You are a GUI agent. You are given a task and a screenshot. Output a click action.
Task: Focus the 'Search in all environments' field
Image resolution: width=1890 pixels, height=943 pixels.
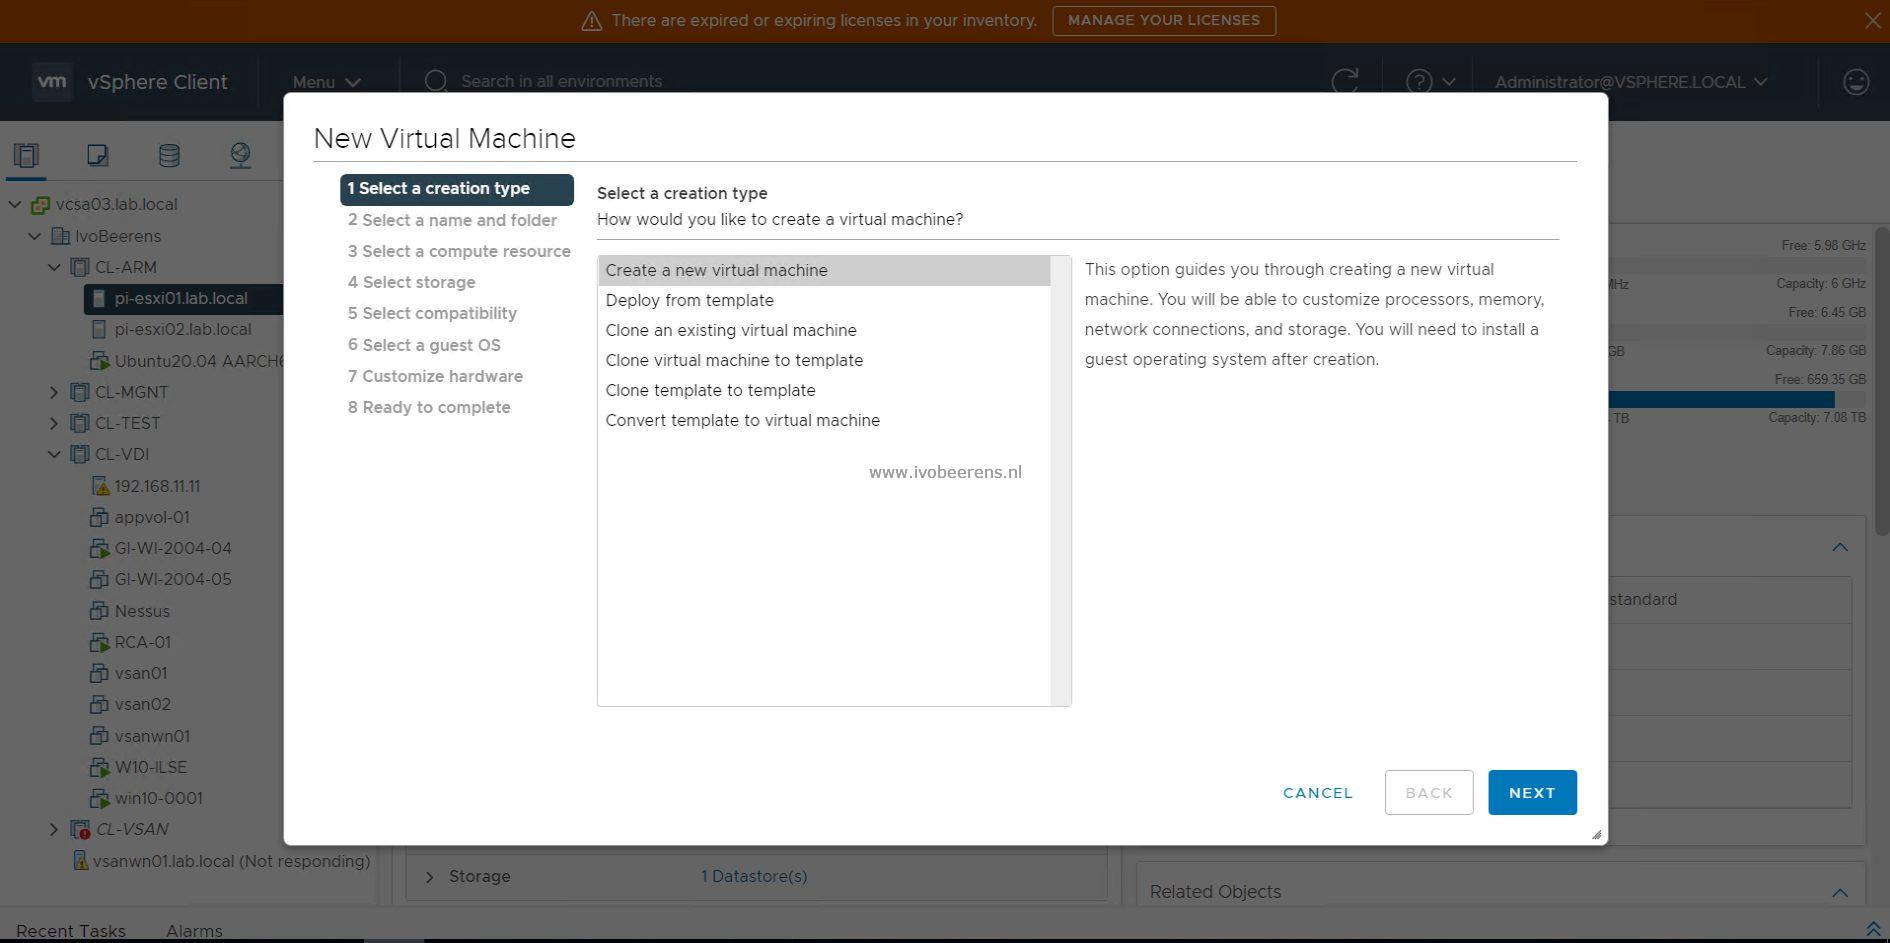coord(562,81)
